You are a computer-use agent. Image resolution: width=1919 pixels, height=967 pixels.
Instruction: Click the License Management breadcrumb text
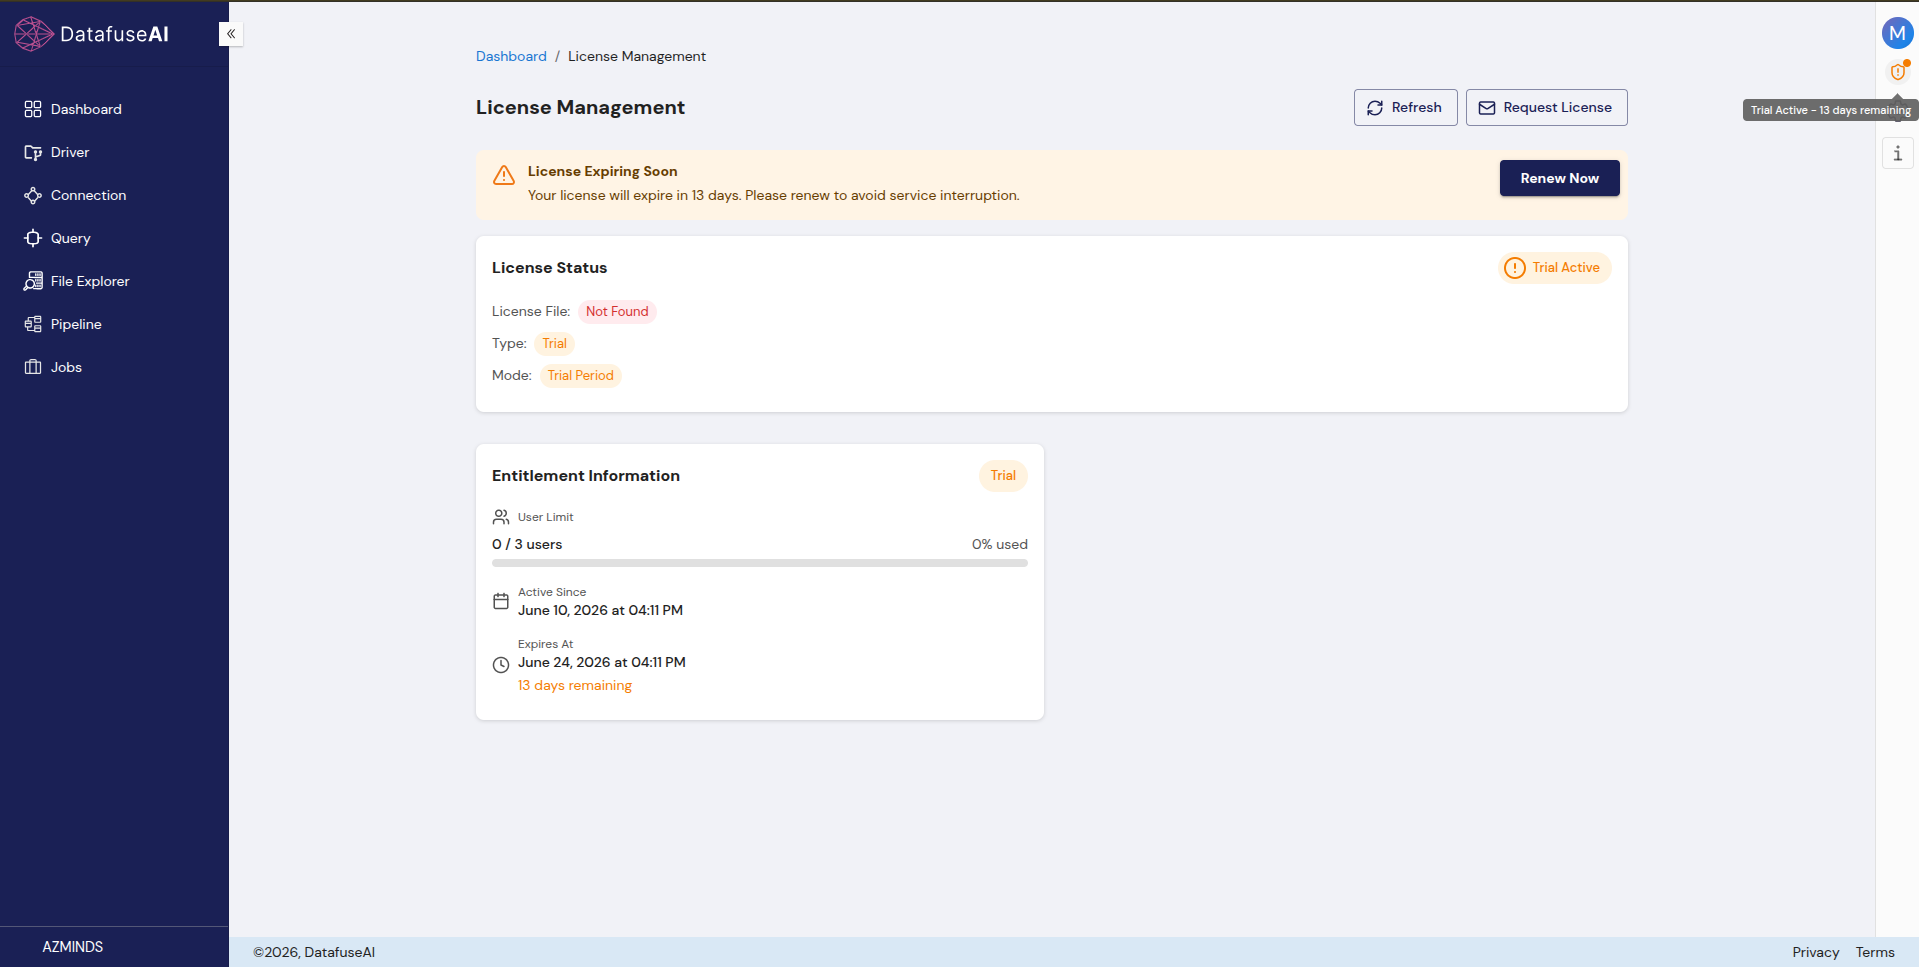[637, 56]
